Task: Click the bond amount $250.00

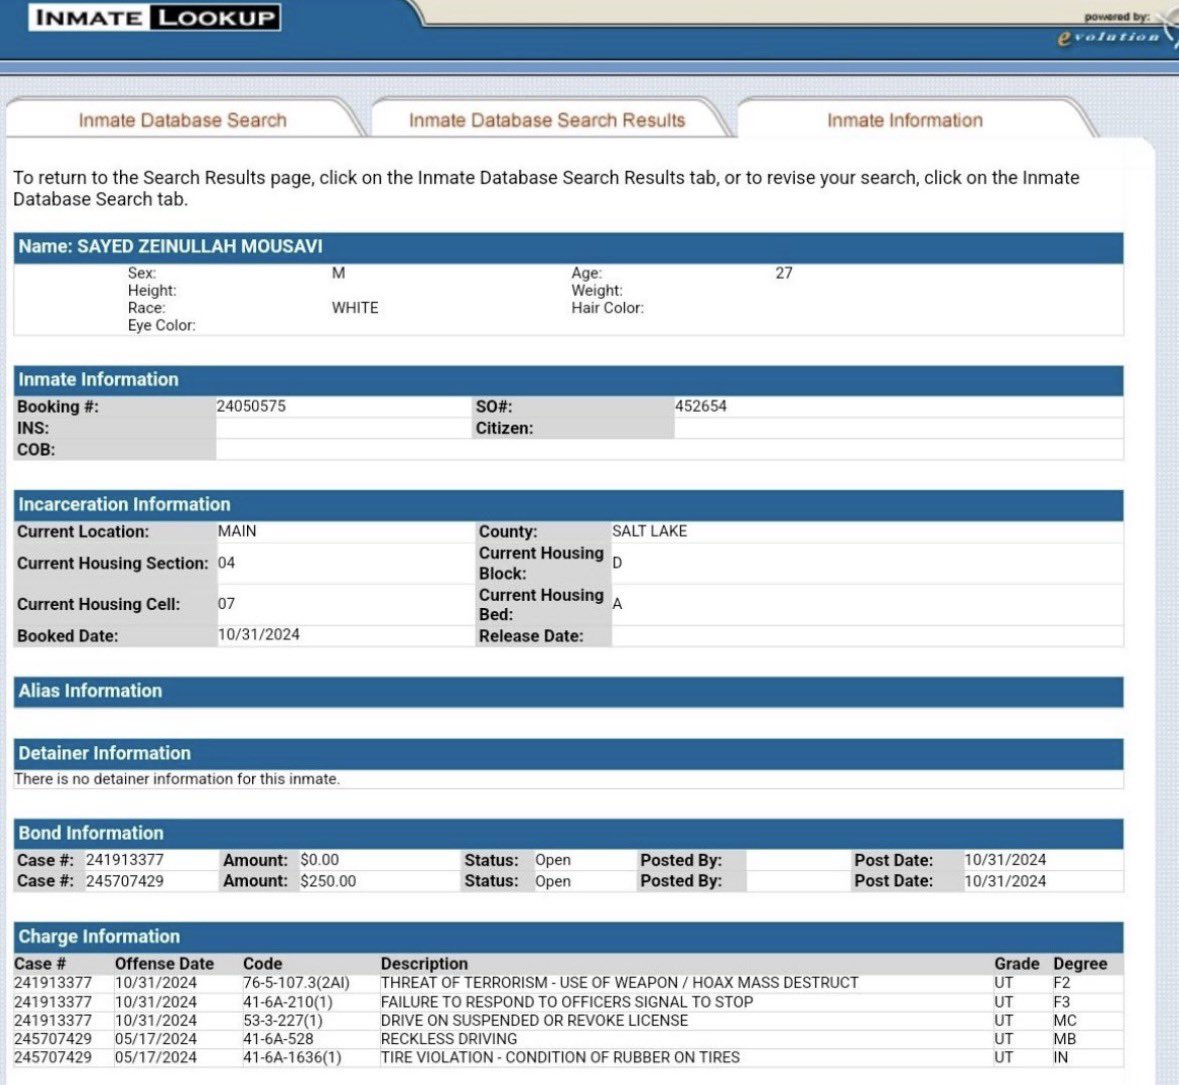Action: (329, 880)
